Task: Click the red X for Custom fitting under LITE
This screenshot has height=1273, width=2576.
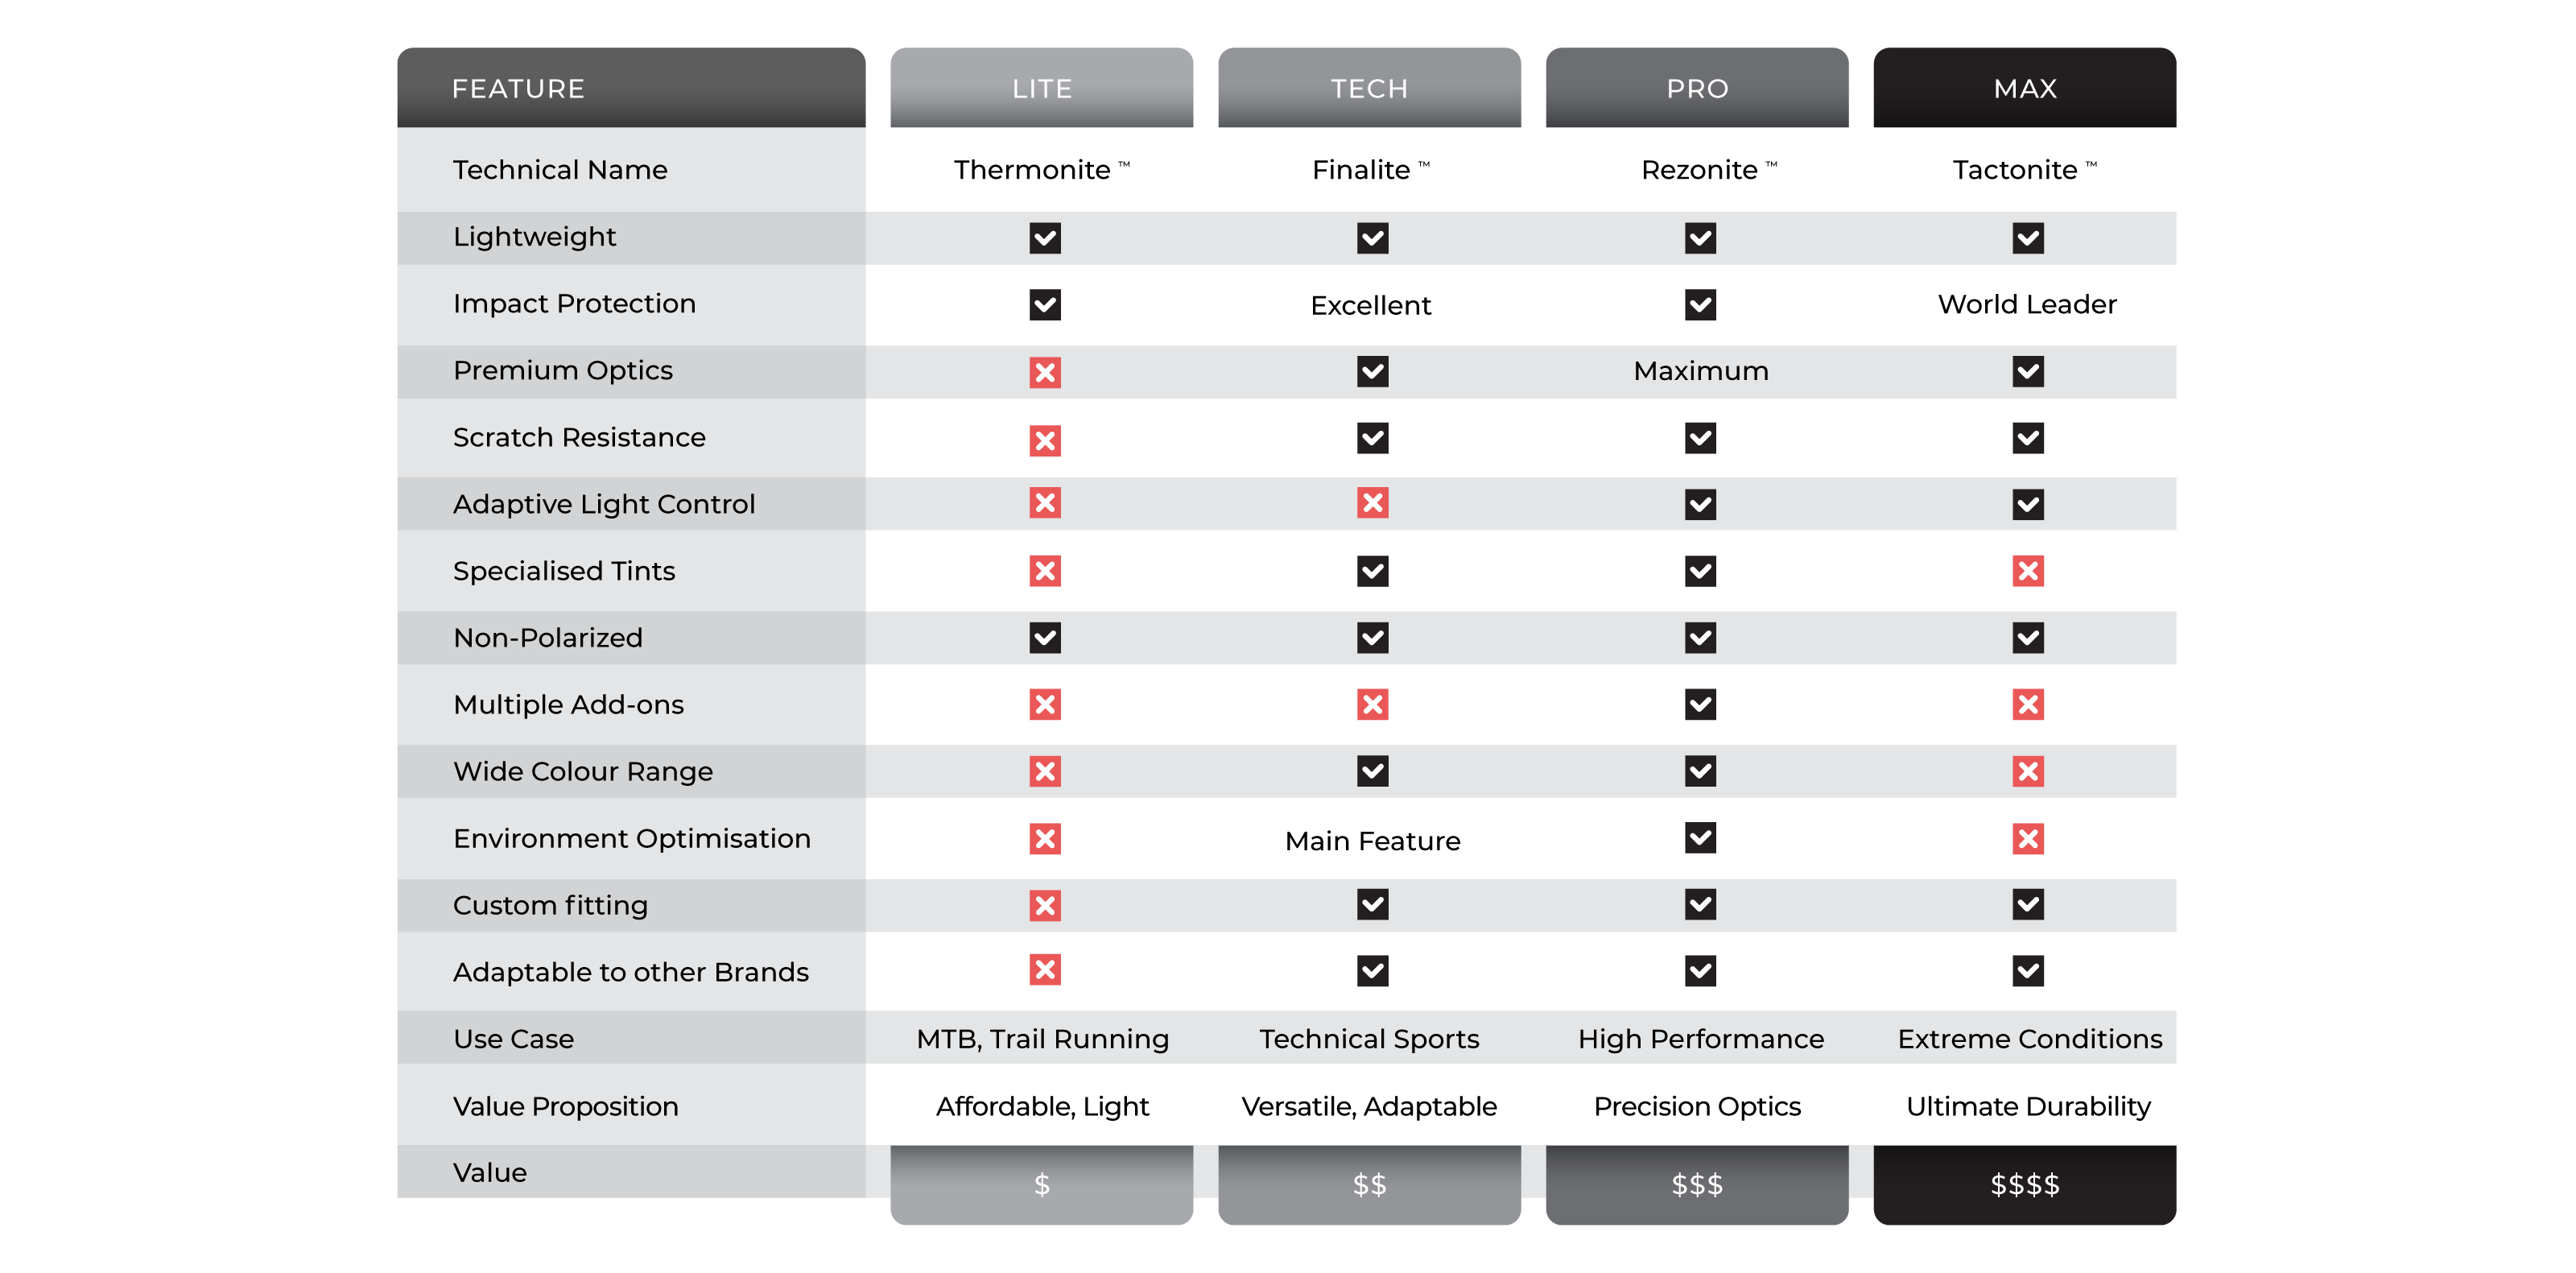Action: point(1045,905)
